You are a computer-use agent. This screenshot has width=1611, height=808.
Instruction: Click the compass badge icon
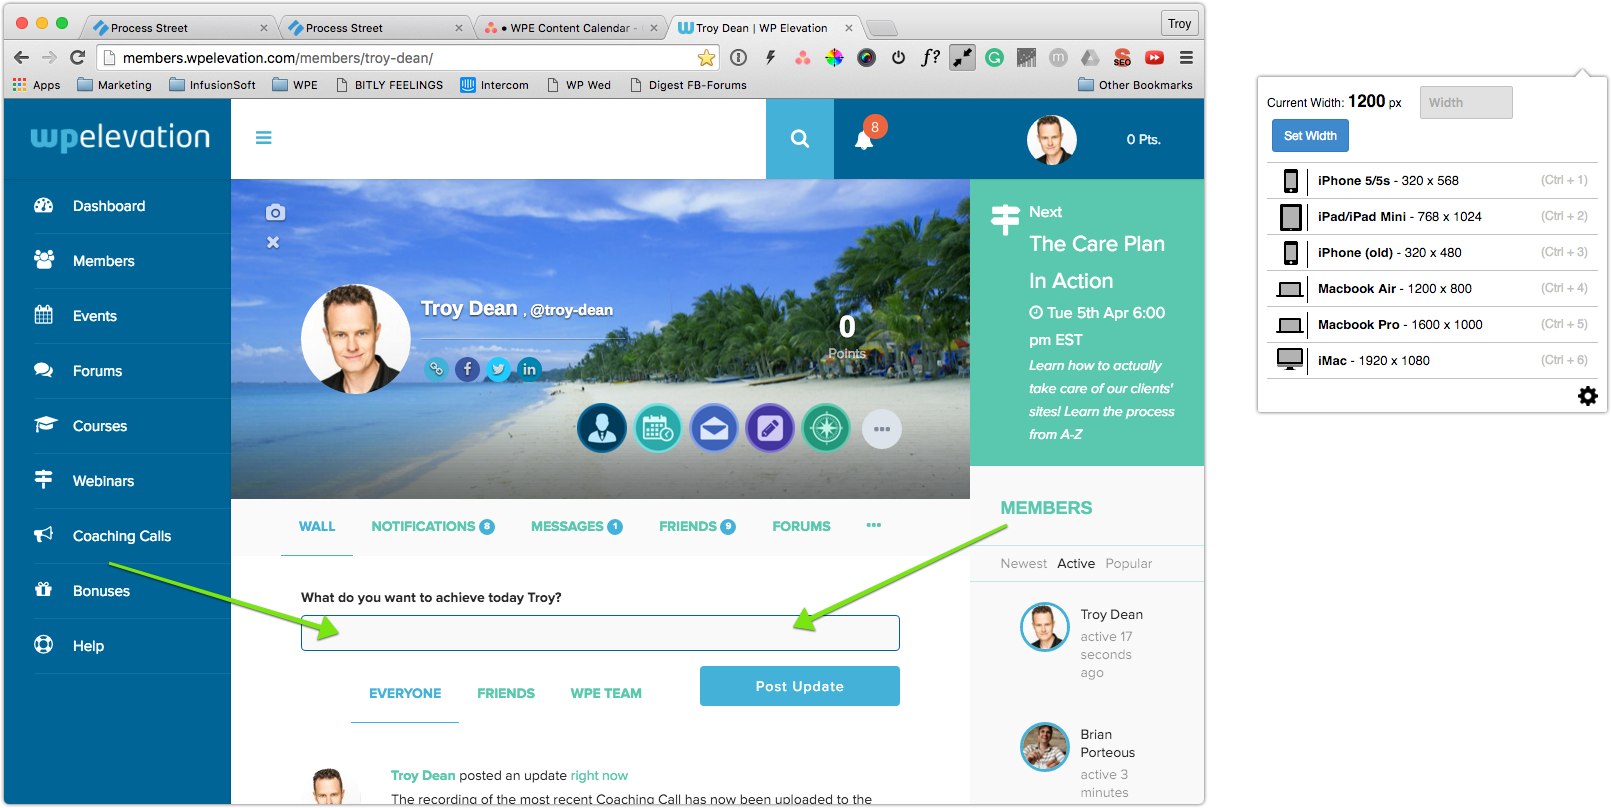pos(826,429)
